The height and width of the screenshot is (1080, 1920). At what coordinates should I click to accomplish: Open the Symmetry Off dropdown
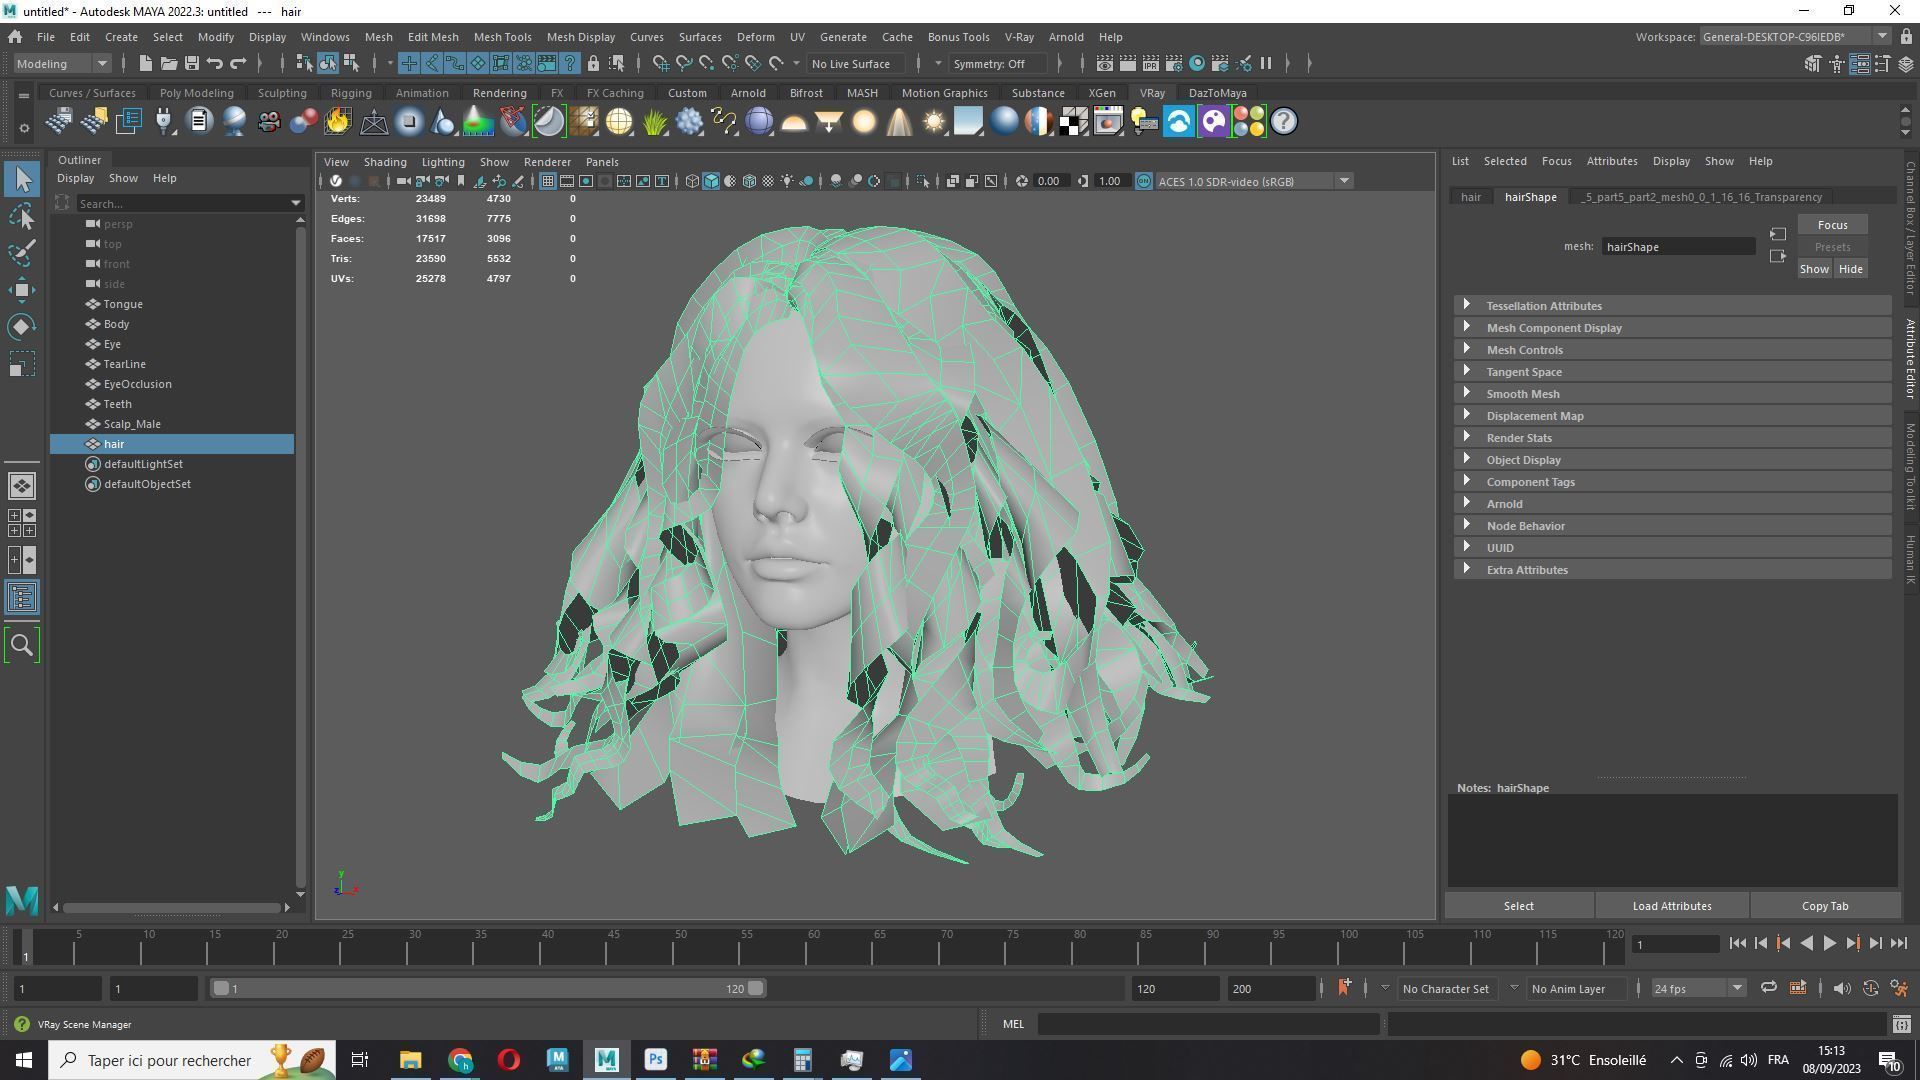point(1000,64)
